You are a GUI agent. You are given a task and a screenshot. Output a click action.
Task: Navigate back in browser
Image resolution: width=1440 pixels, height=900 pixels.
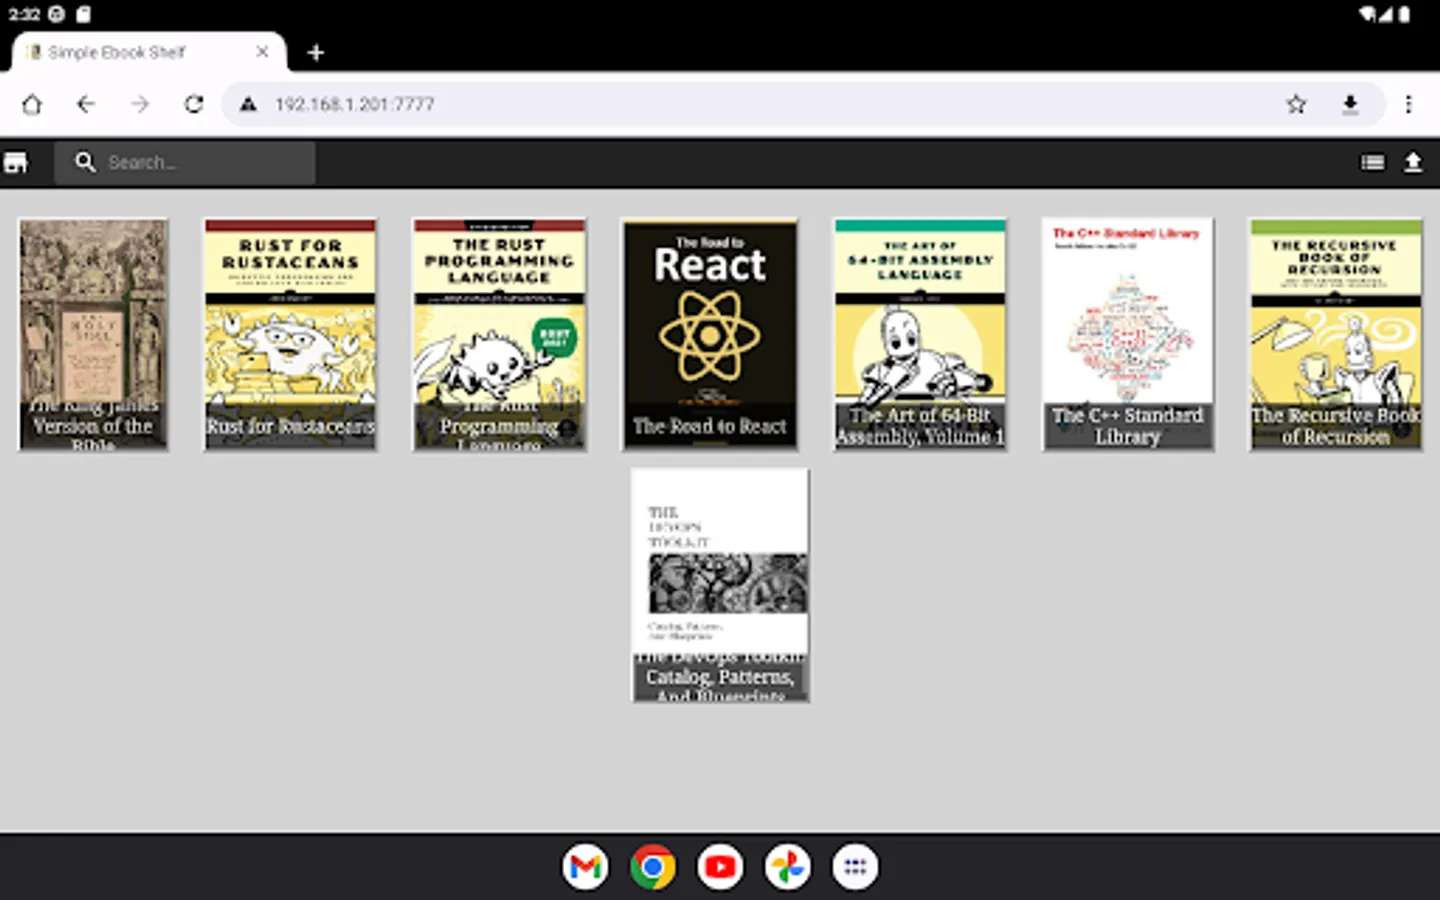86,104
